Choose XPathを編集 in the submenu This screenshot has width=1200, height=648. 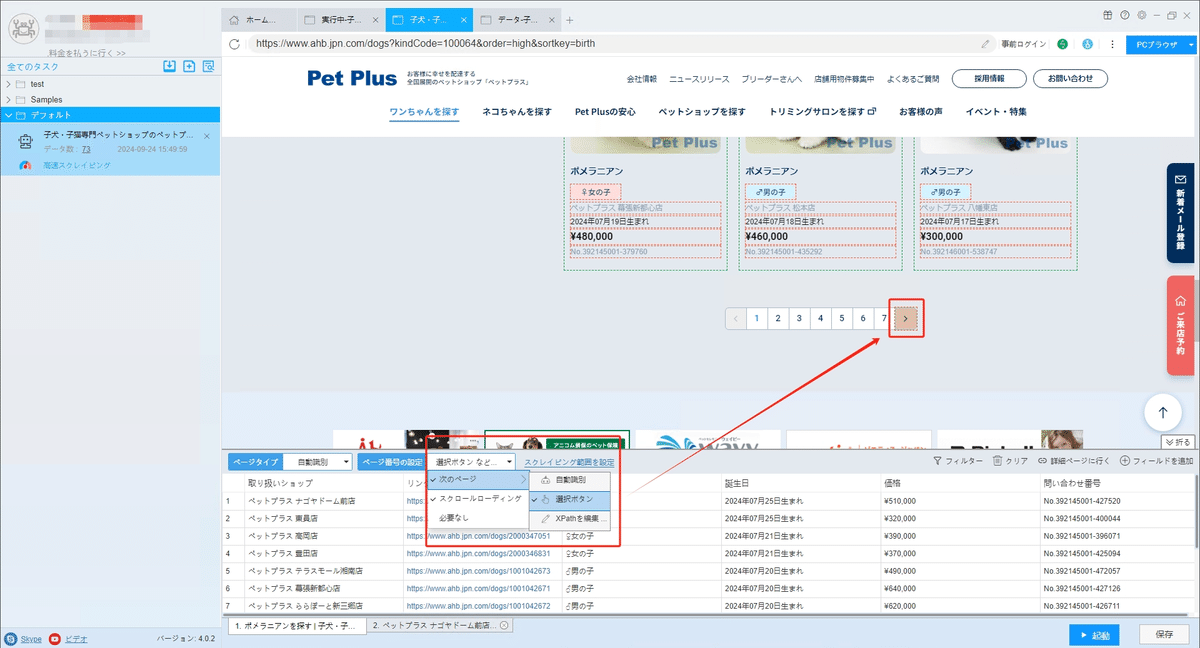coord(569,518)
